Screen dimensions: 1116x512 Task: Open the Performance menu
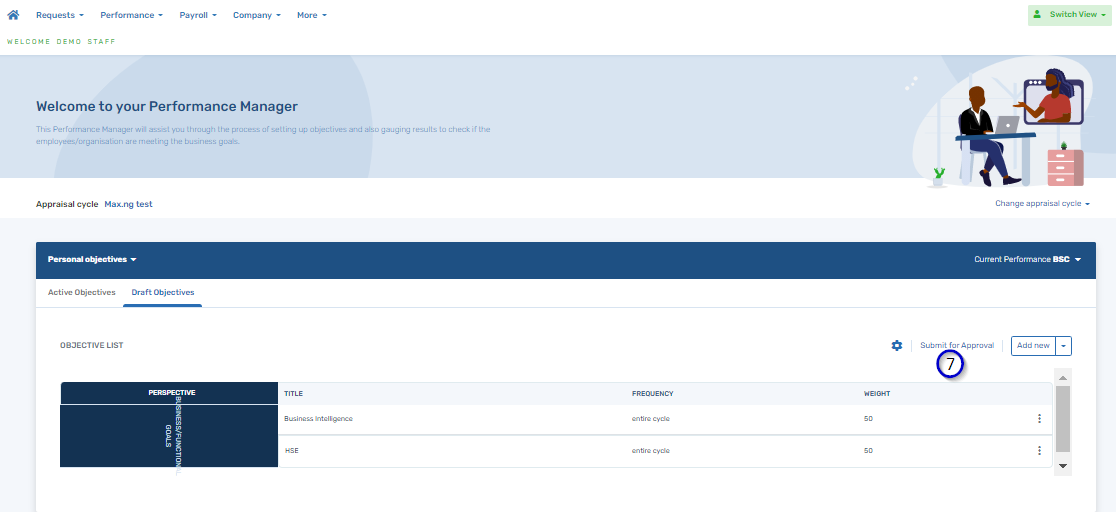tap(131, 15)
